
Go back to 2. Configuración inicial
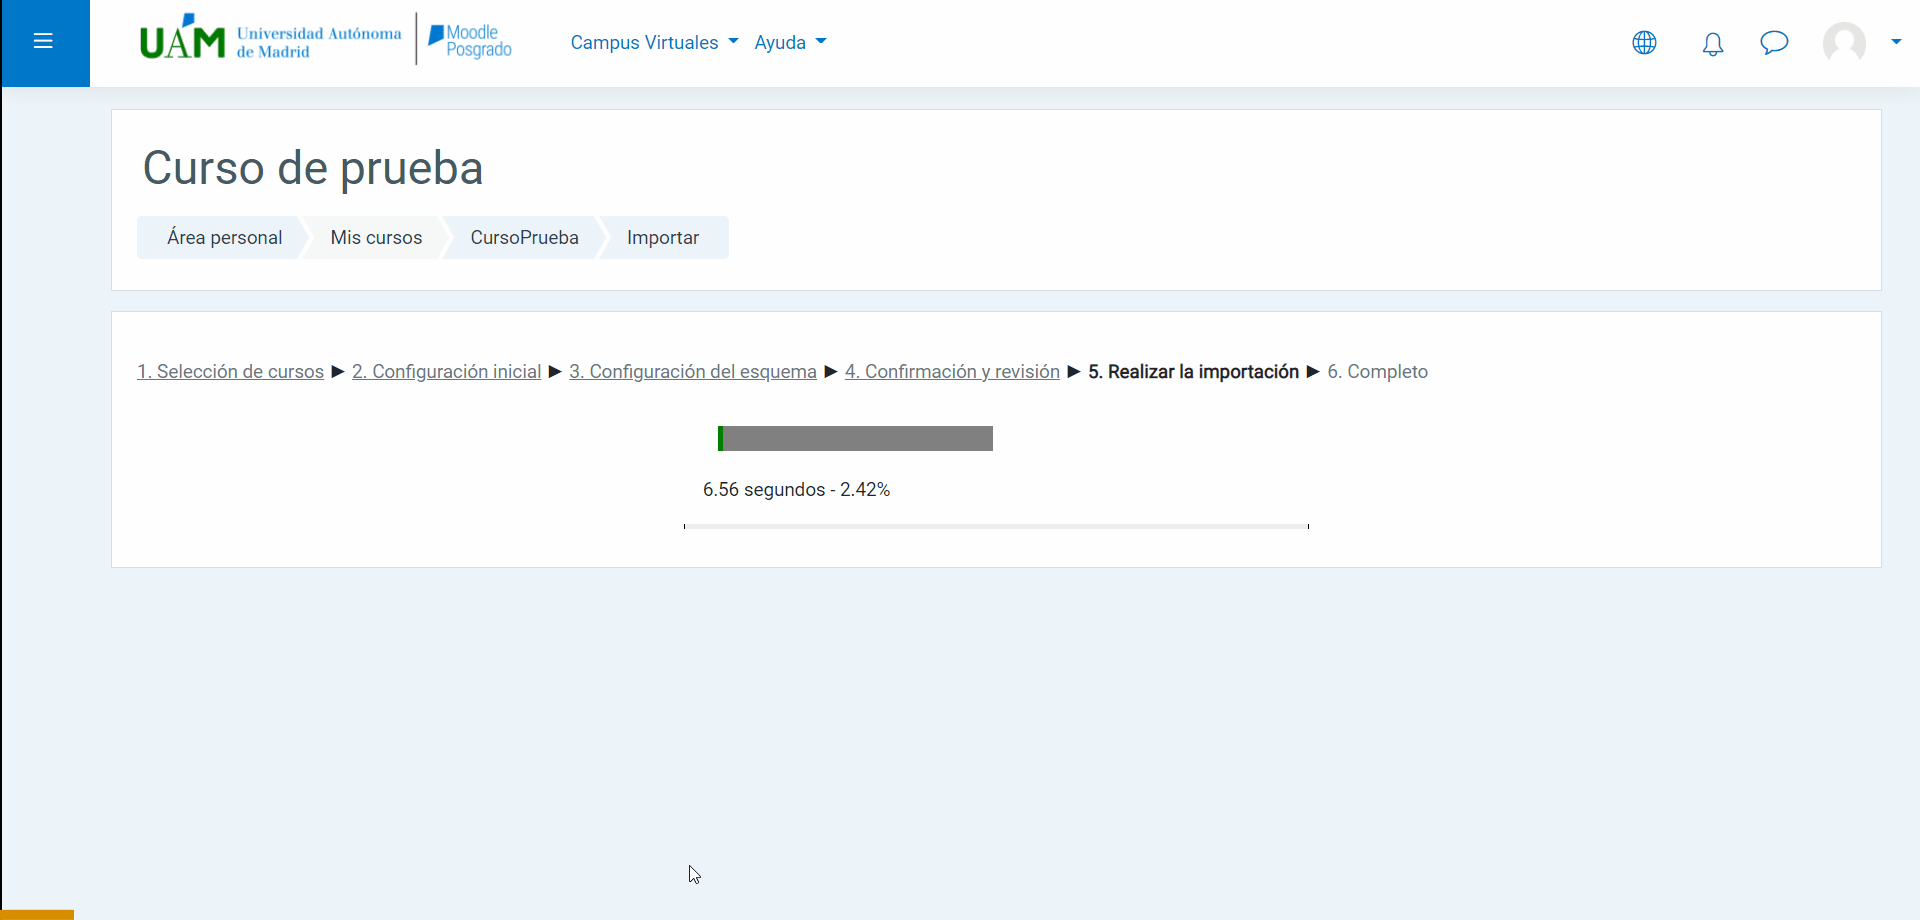coord(446,372)
